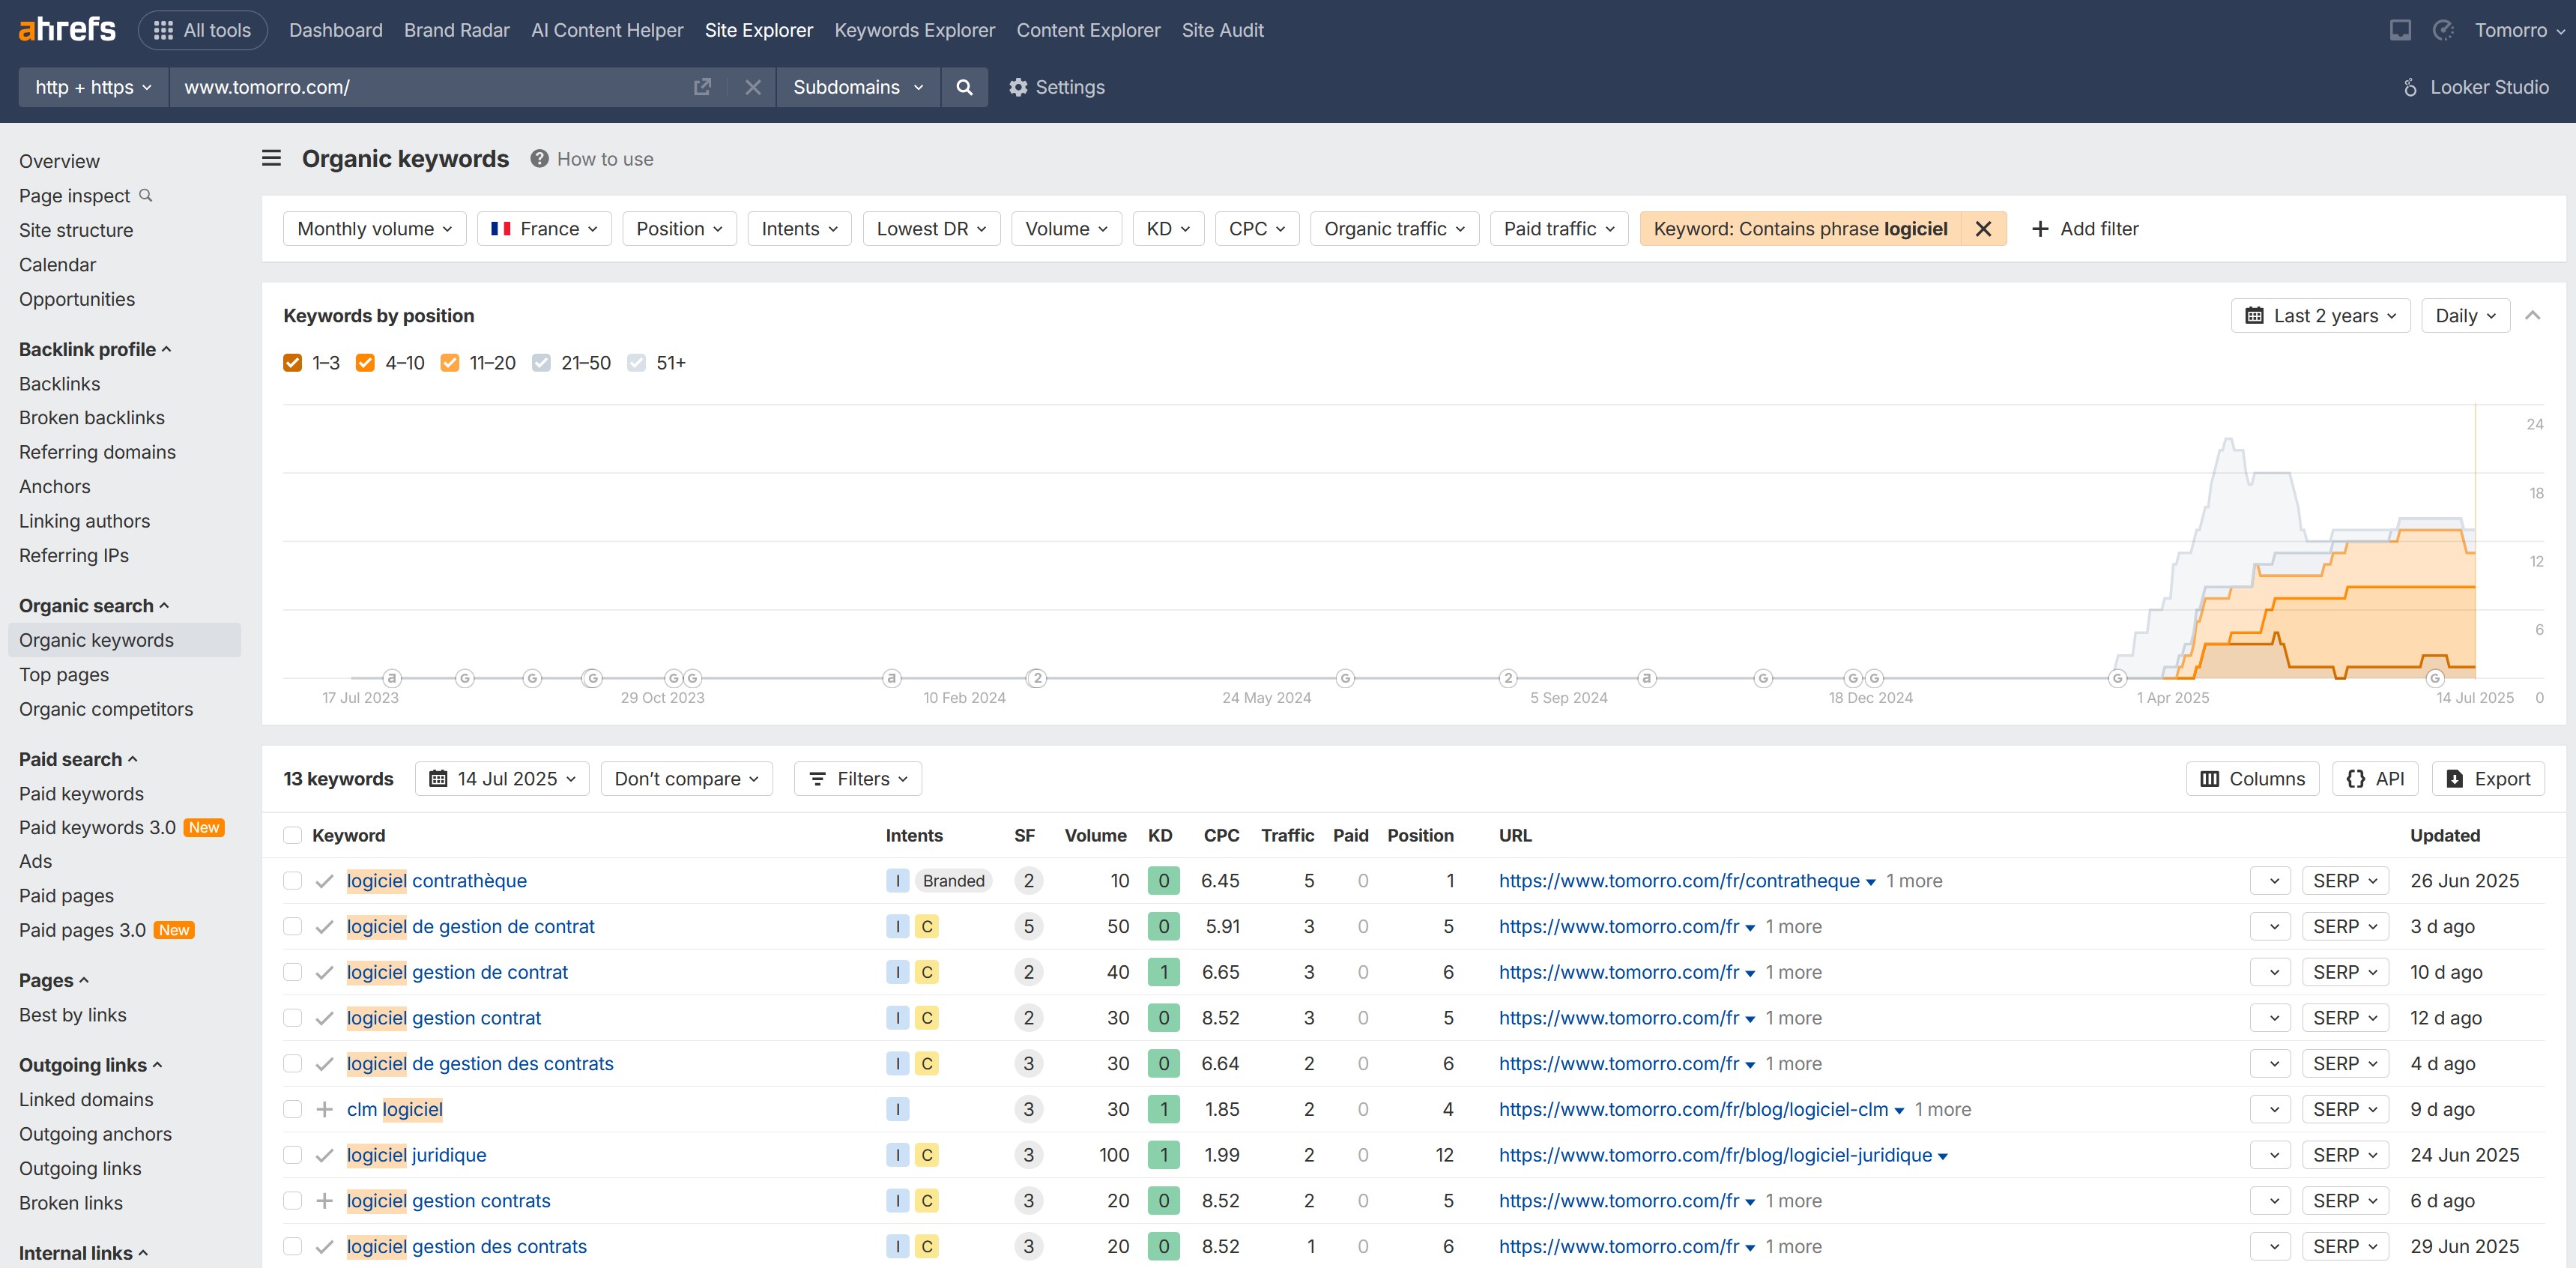Click the green KD badge for logiciel contrathèque
The image size is (2576, 1268).
(x=1163, y=881)
